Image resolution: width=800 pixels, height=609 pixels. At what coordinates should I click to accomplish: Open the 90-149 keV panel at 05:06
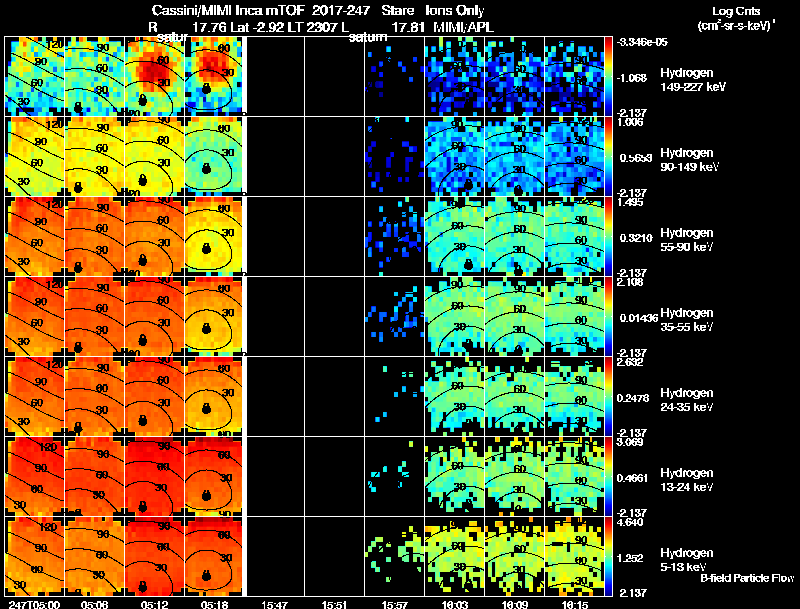point(94,156)
